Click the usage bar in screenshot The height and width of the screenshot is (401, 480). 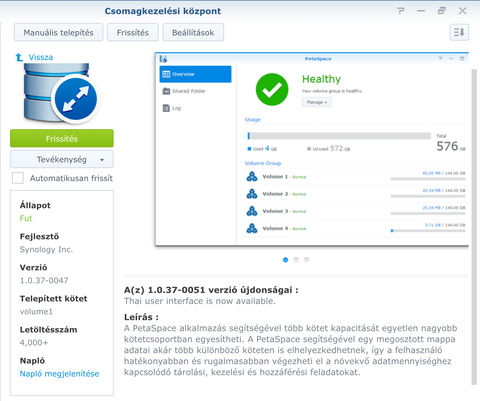click(339, 136)
